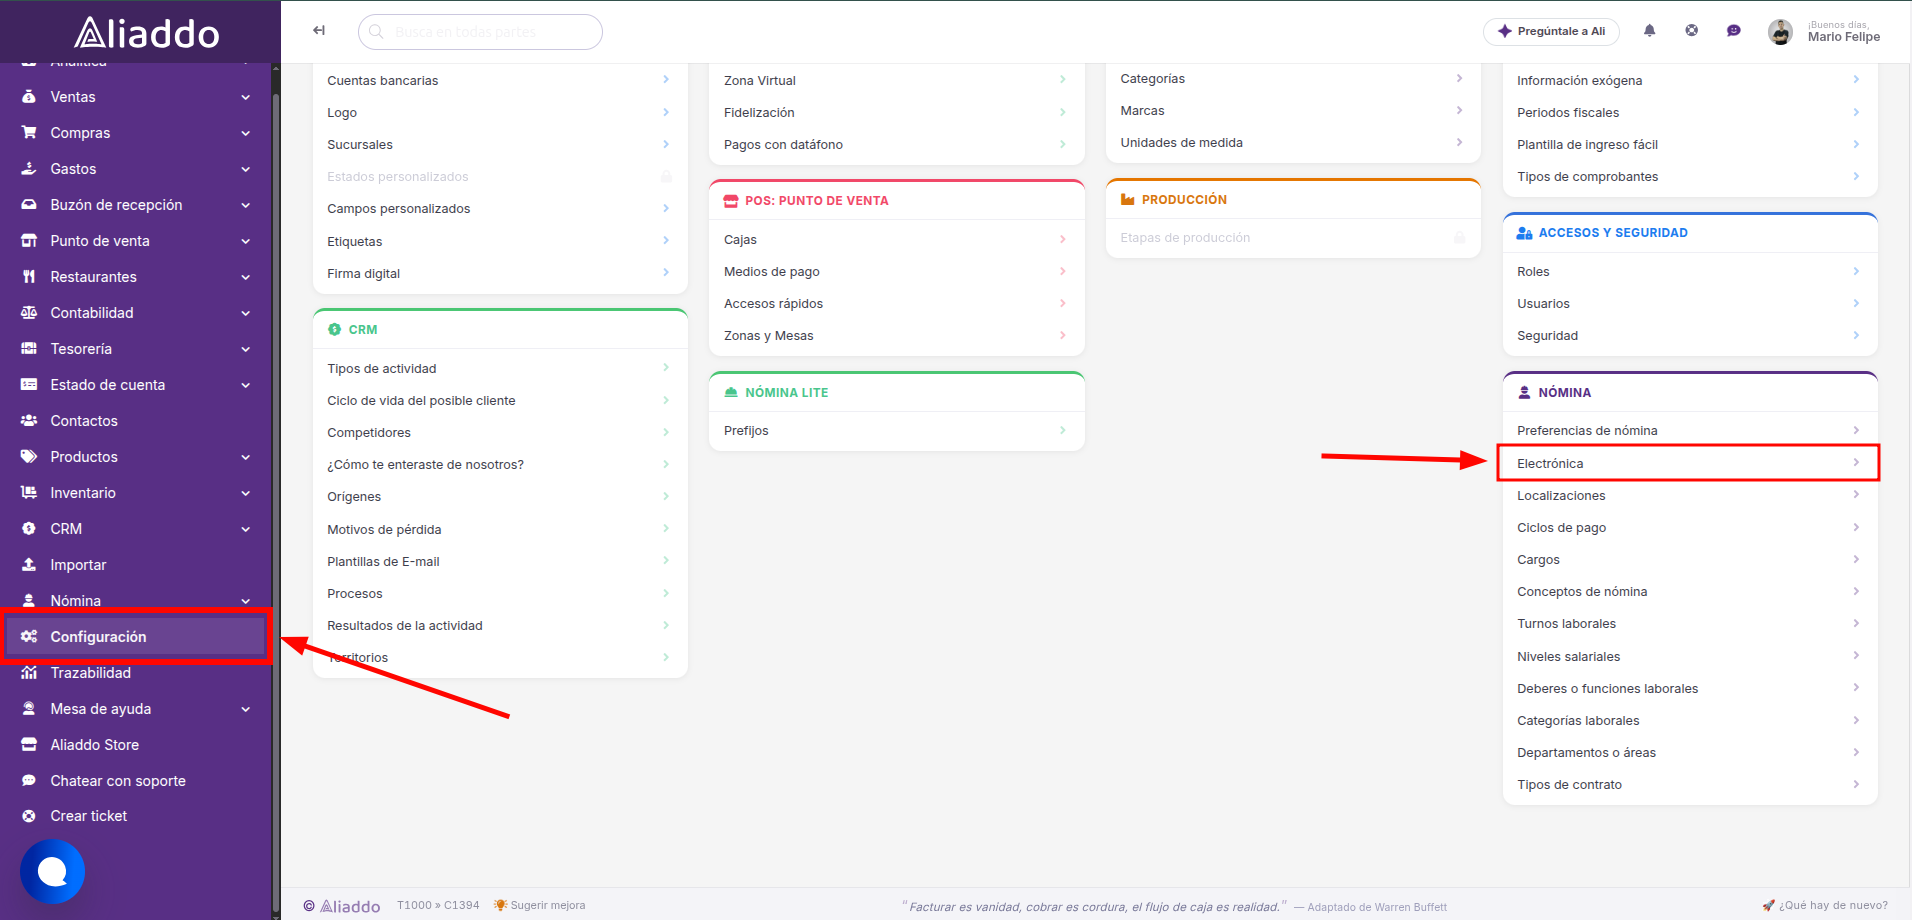Expand the Tesorería menu chevron
The width and height of the screenshot is (1912, 920).
pyautogui.click(x=246, y=349)
